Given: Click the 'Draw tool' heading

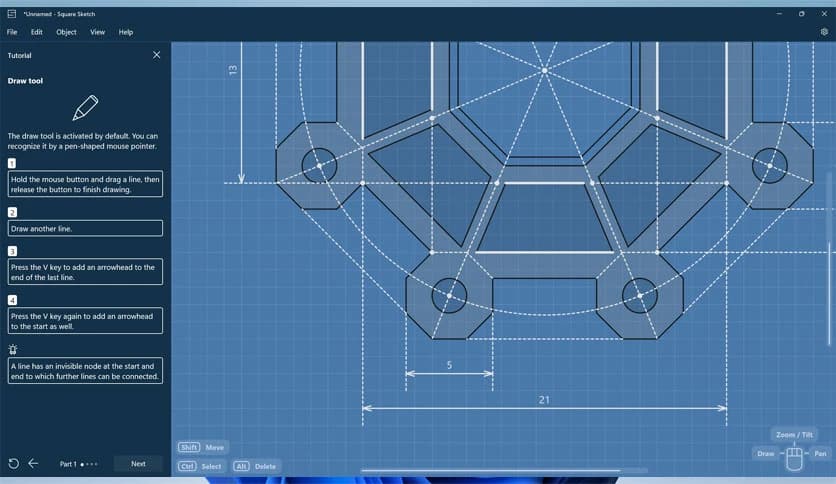Looking at the screenshot, I should (25, 81).
